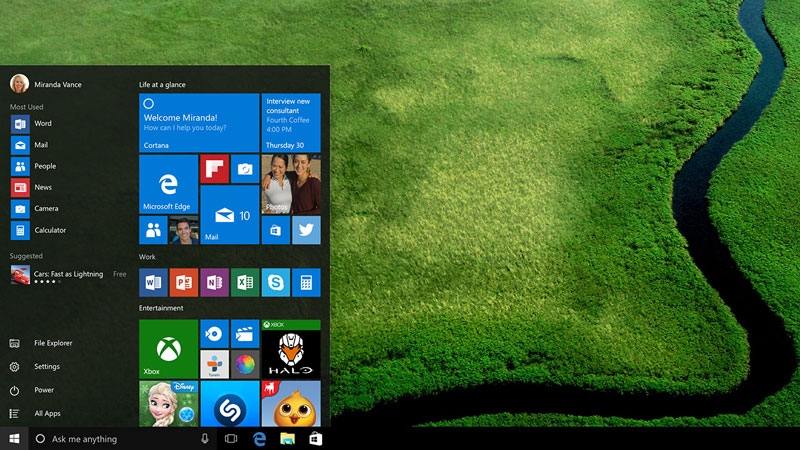Open the TuneIn radio tile
The width and height of the screenshot is (800, 450).
point(214,364)
